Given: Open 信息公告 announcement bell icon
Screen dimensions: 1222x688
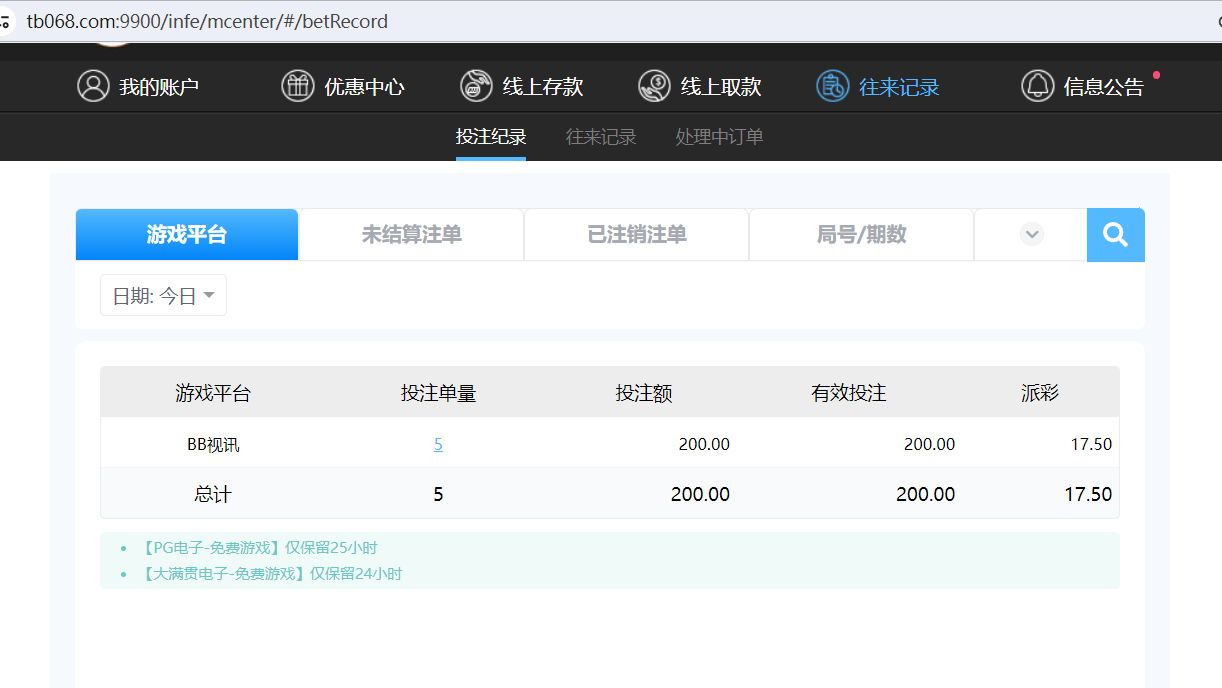Looking at the screenshot, I should tap(1037, 86).
